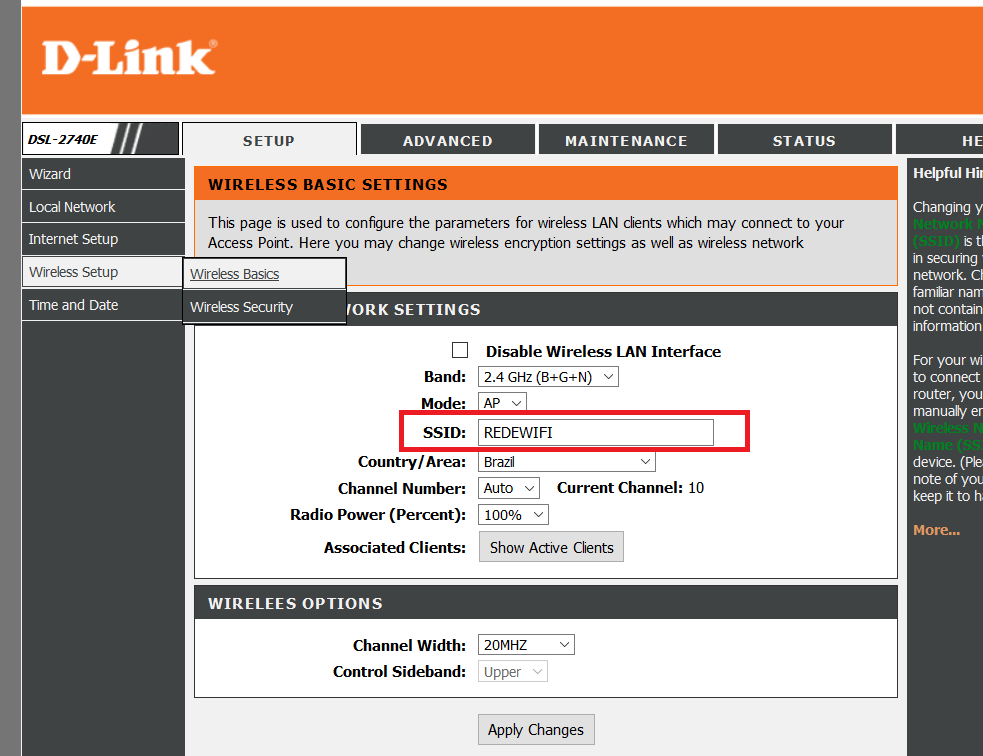983x756 pixels.
Task: Open the SETUP tab
Action: (x=269, y=140)
